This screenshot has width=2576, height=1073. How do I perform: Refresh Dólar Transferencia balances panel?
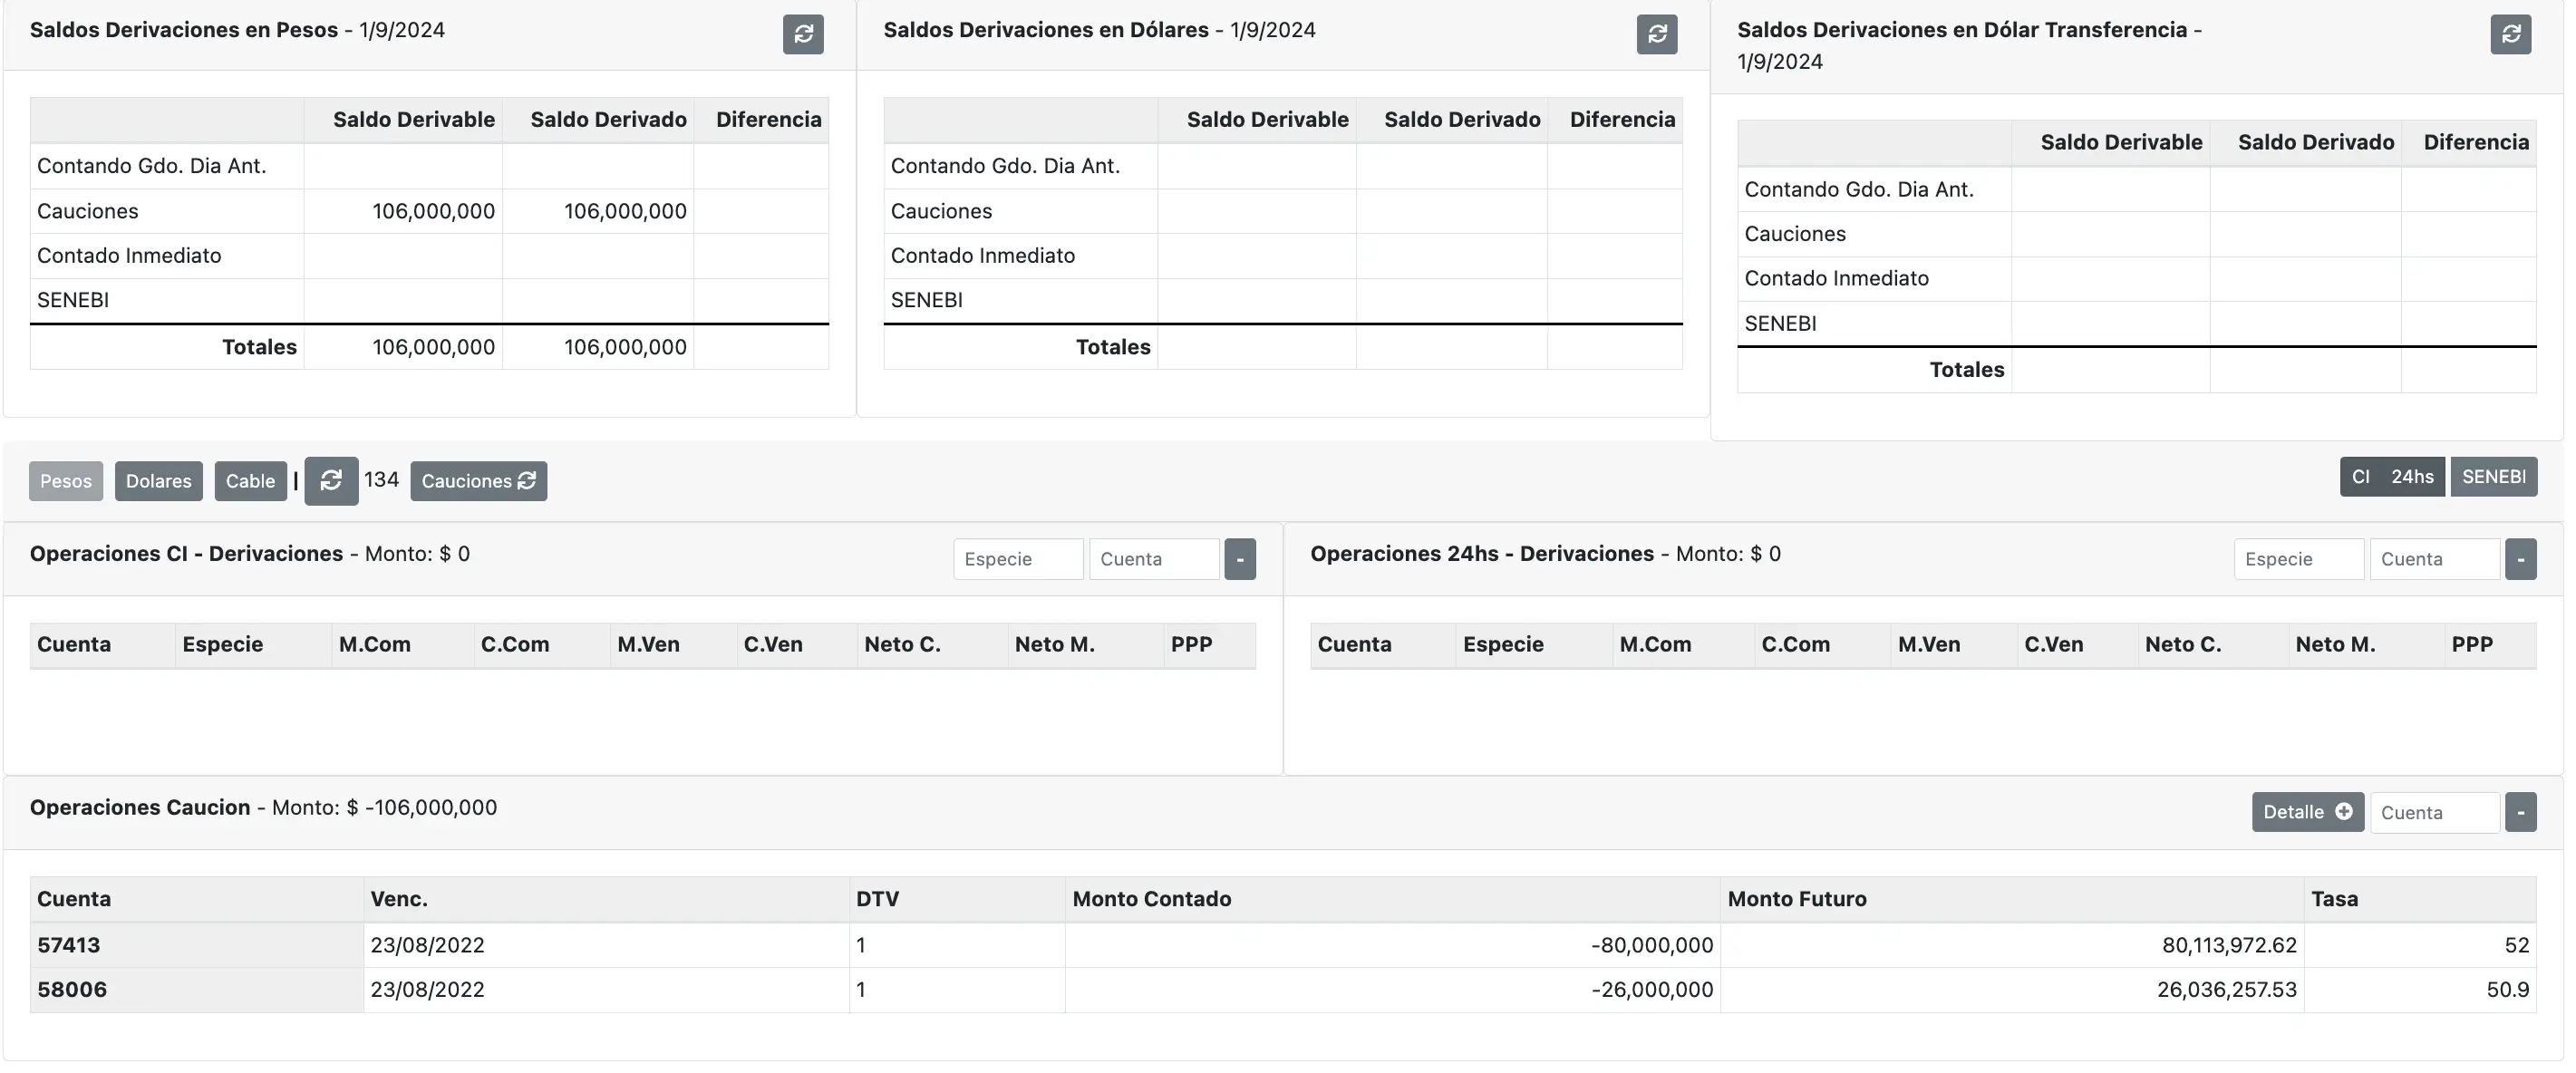pos(2509,34)
